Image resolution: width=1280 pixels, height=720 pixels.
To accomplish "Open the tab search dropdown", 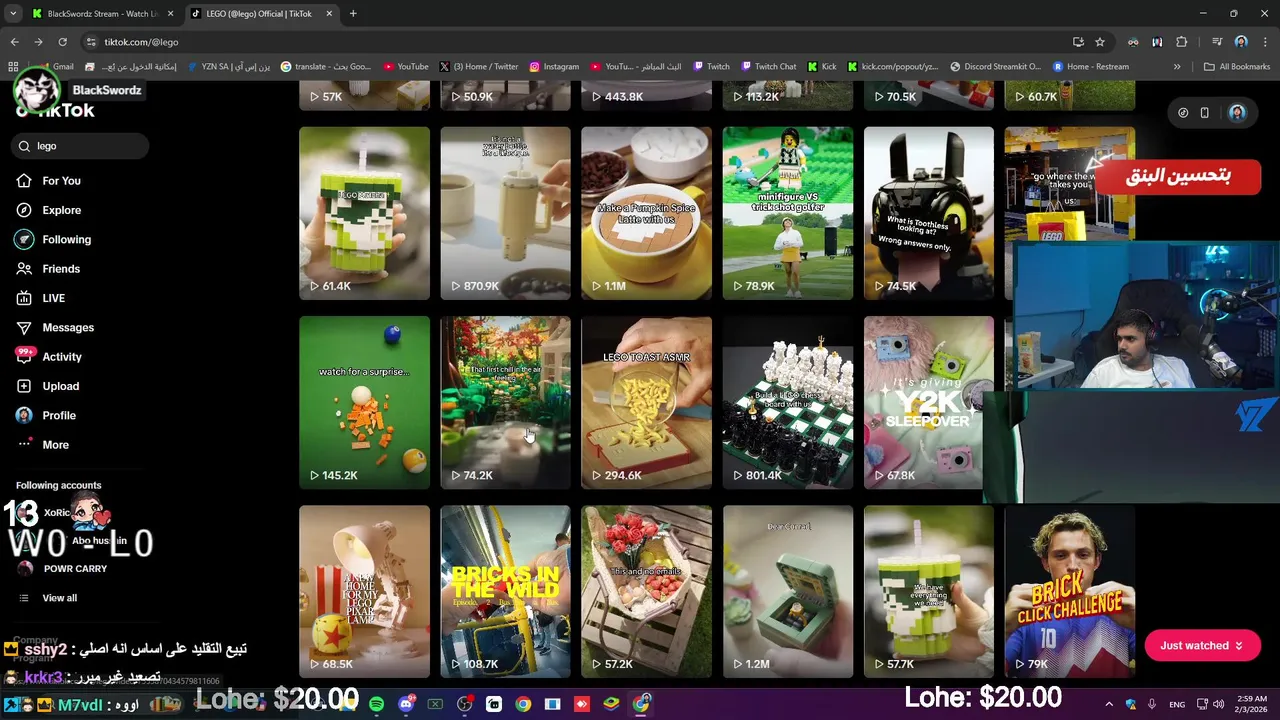I will point(13,14).
